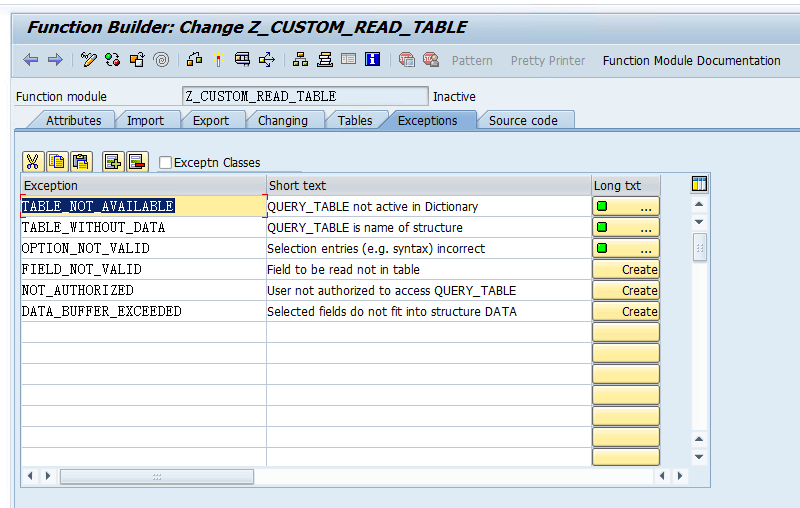Go to the Changing tab

pyautogui.click(x=283, y=120)
